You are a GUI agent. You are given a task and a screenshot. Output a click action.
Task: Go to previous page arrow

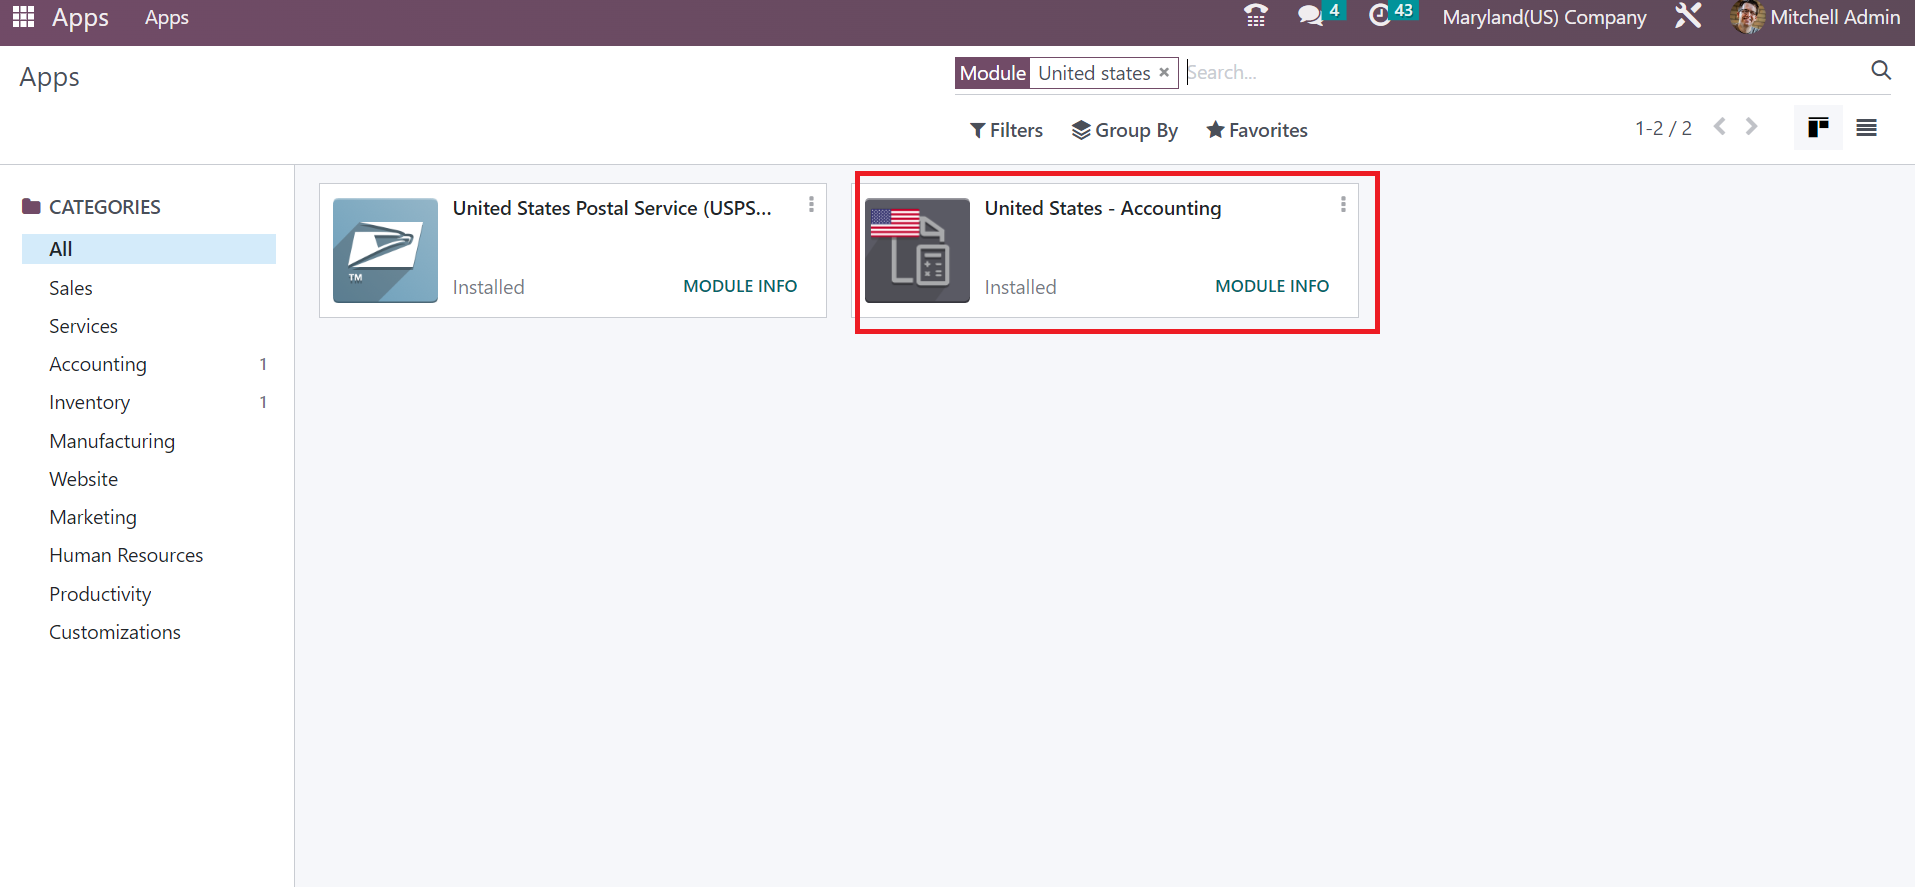(x=1720, y=127)
